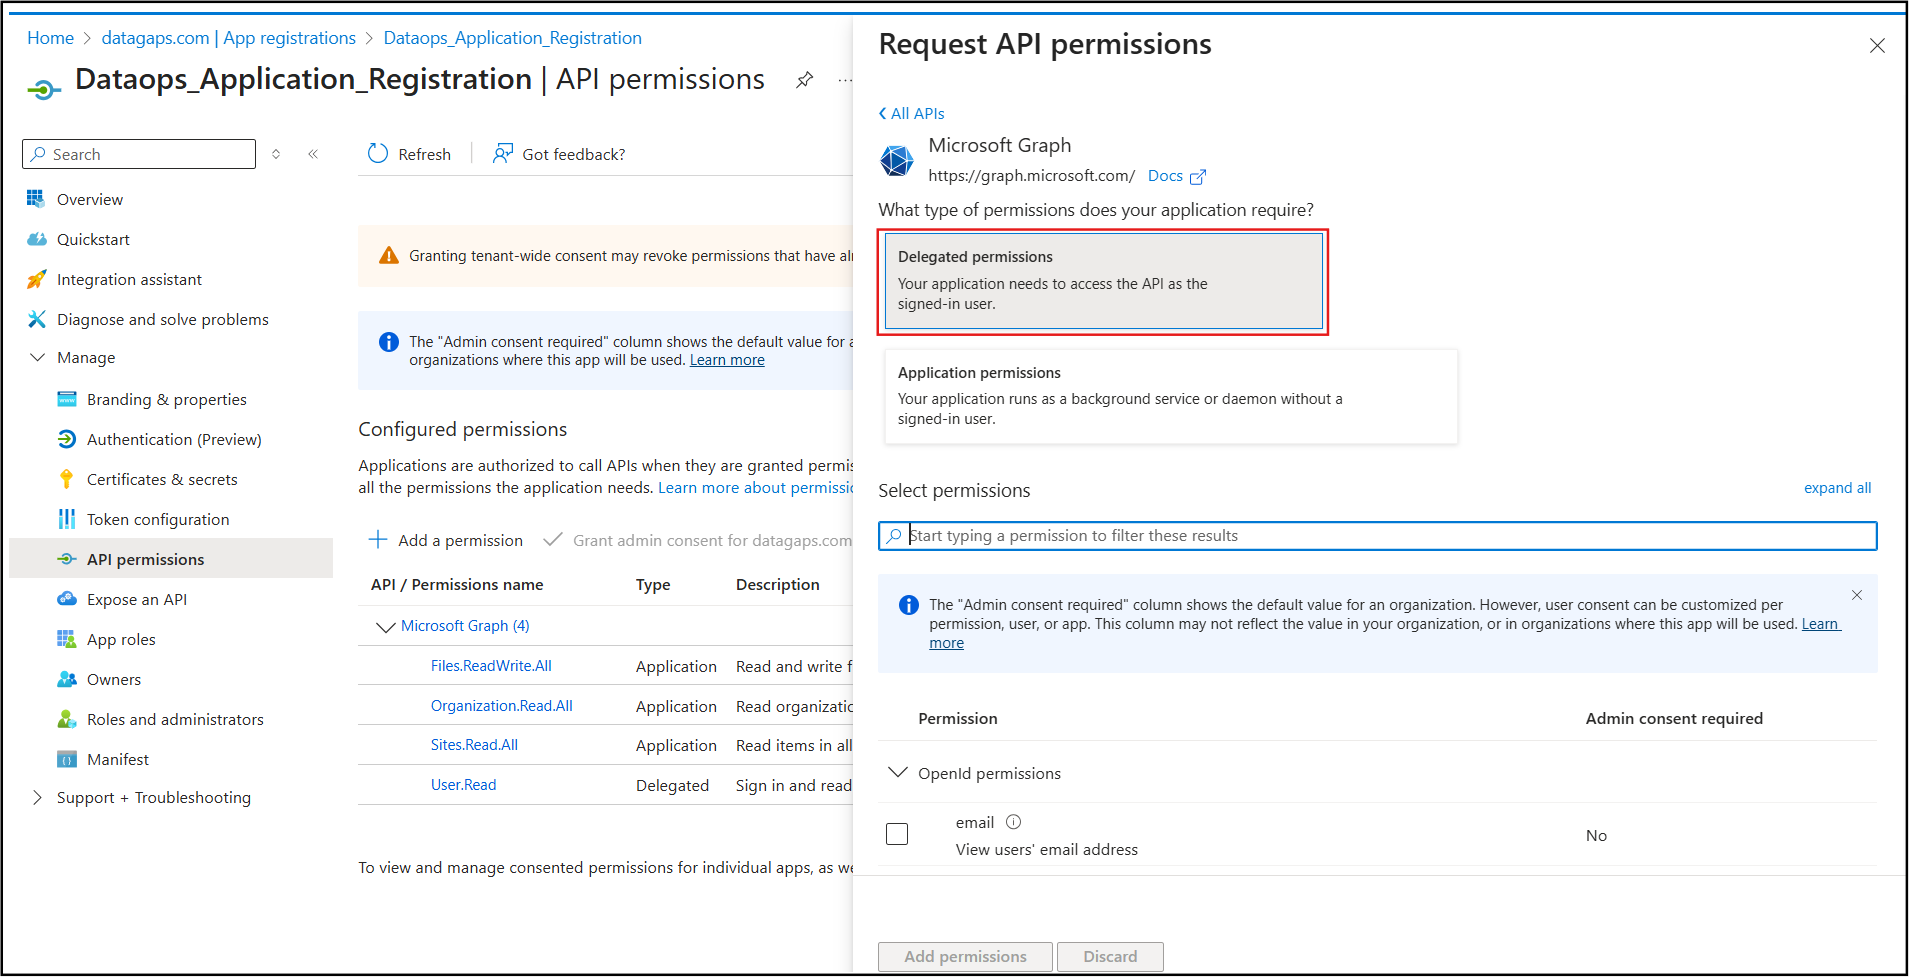Dismiss the Admin consent info banner
This screenshot has width=1909, height=977.
click(1857, 595)
